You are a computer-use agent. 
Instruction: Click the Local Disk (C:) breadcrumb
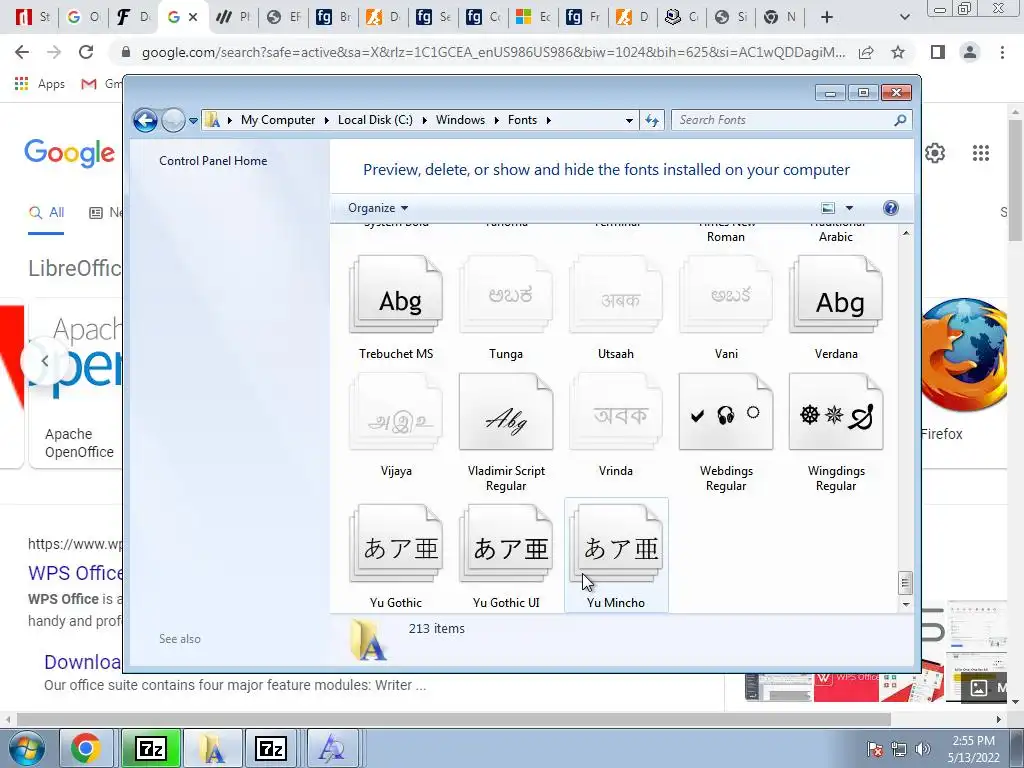[x=376, y=120]
